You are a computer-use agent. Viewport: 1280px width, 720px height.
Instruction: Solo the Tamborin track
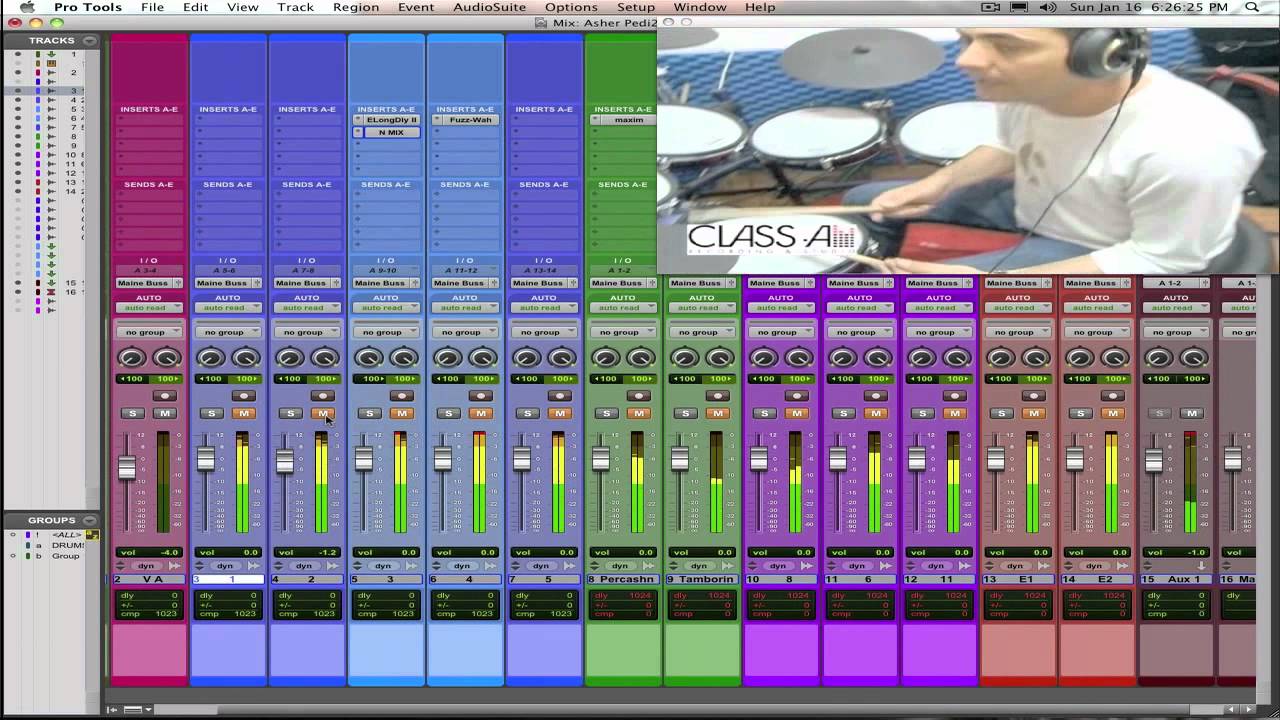point(685,413)
